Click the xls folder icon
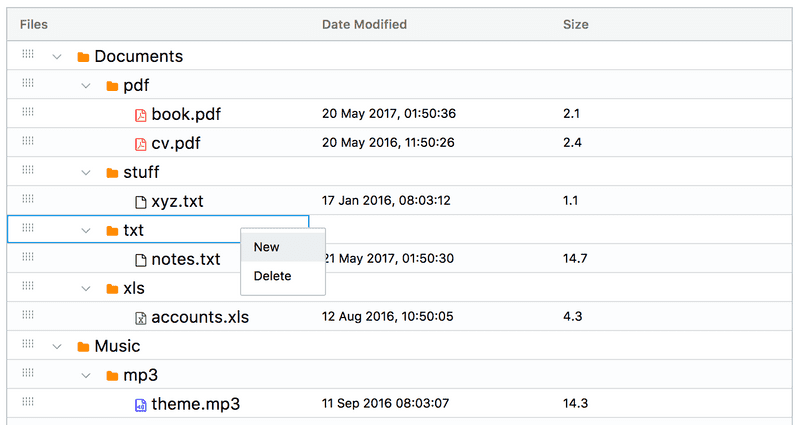The width and height of the screenshot is (800, 425). [x=112, y=289]
